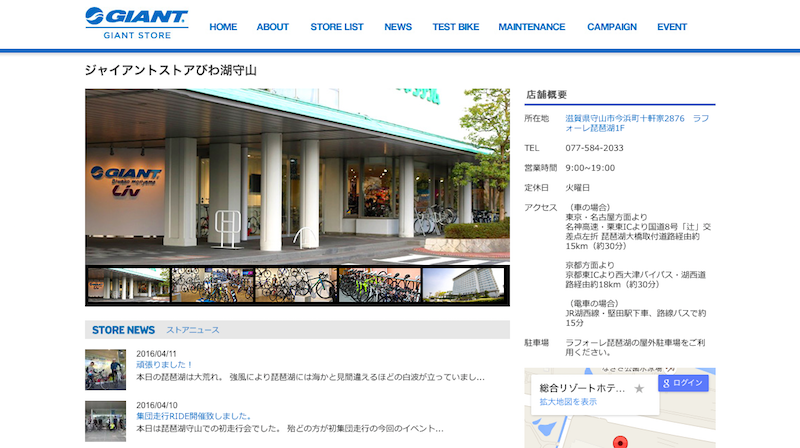
Task: Select NEWS in the top navigation
Action: 398,27
